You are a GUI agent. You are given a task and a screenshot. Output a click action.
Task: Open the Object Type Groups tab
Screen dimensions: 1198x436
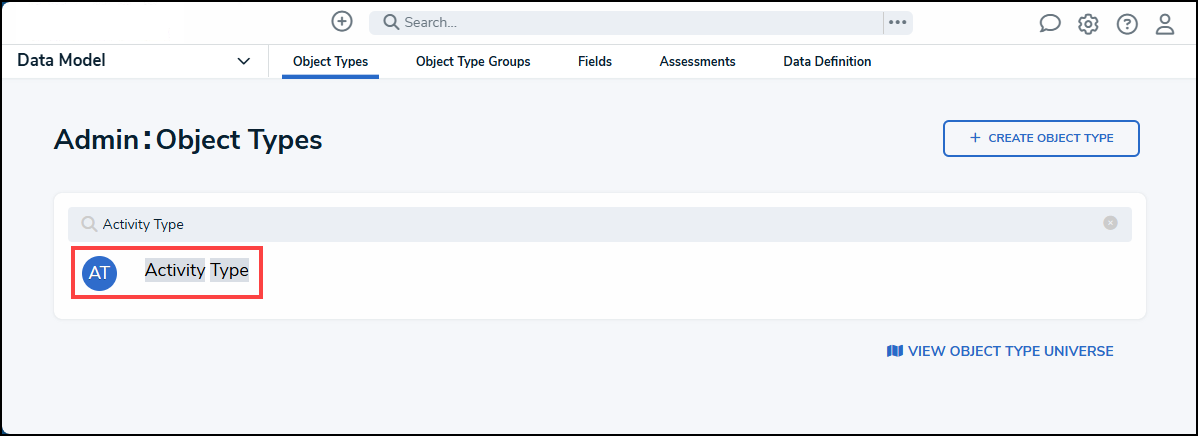[x=473, y=62]
